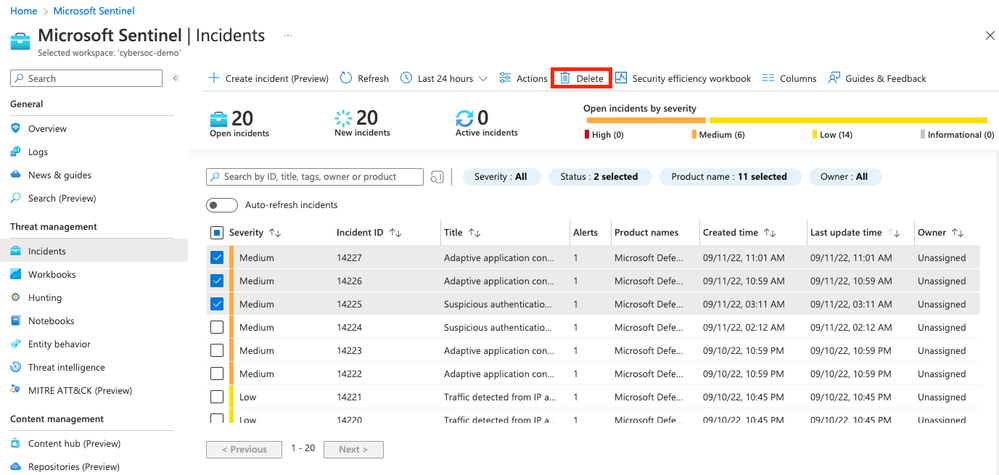Viewport: 999px width, 475px height.
Task: Click the Content hub bag icon
Action: click(16, 443)
